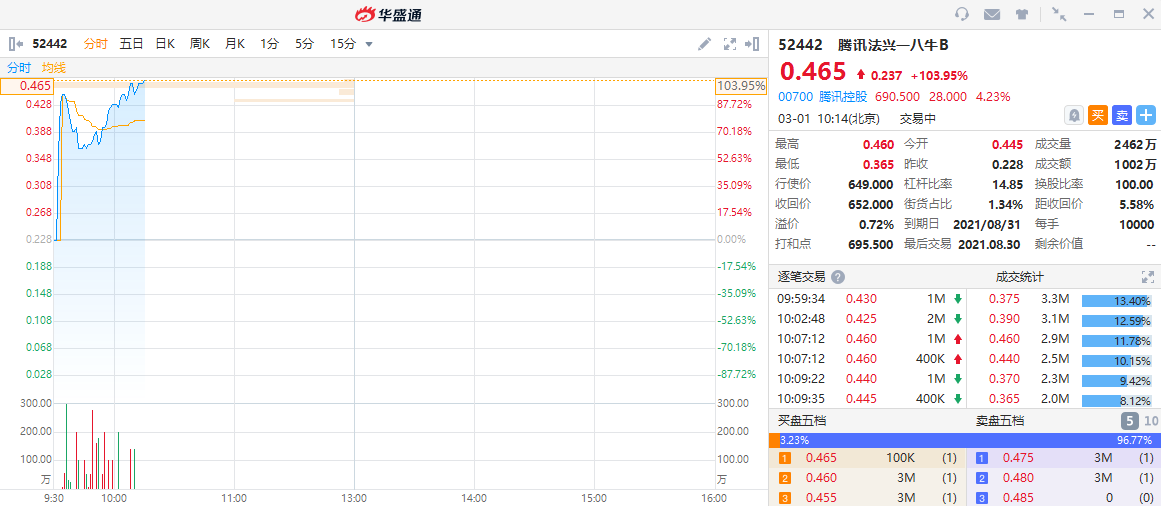Viewport: 1161px width, 506px height.
Task: Click the shrink window arrows icon
Action: (1059, 14)
